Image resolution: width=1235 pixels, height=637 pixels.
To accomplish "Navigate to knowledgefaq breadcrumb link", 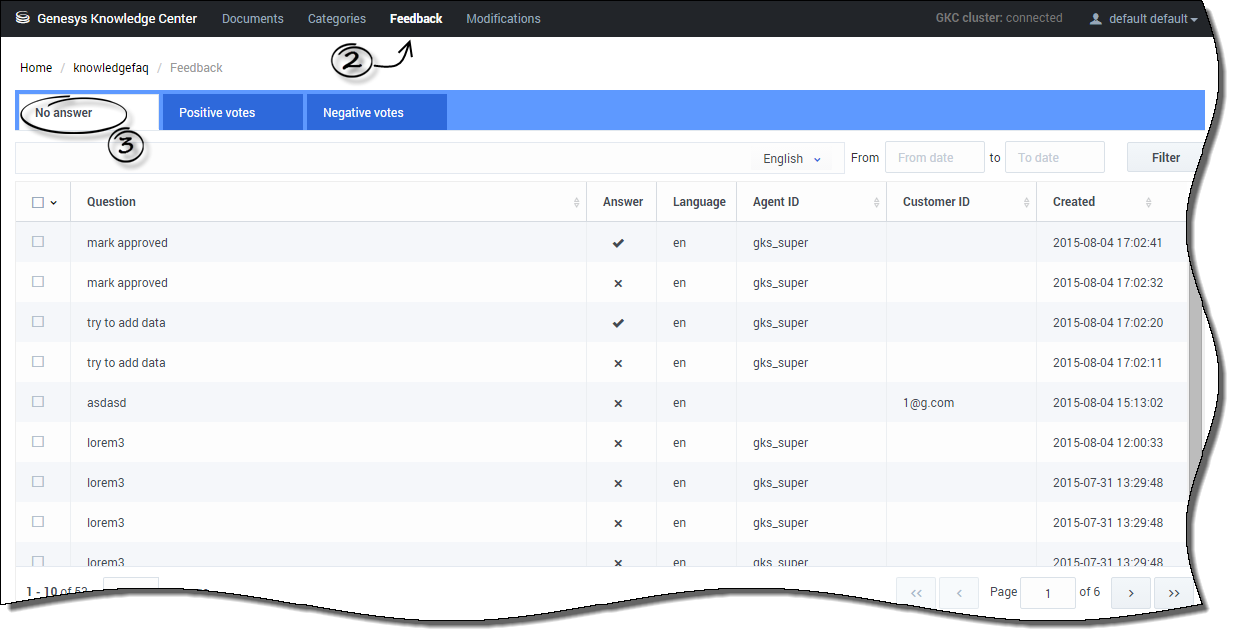I will point(111,68).
